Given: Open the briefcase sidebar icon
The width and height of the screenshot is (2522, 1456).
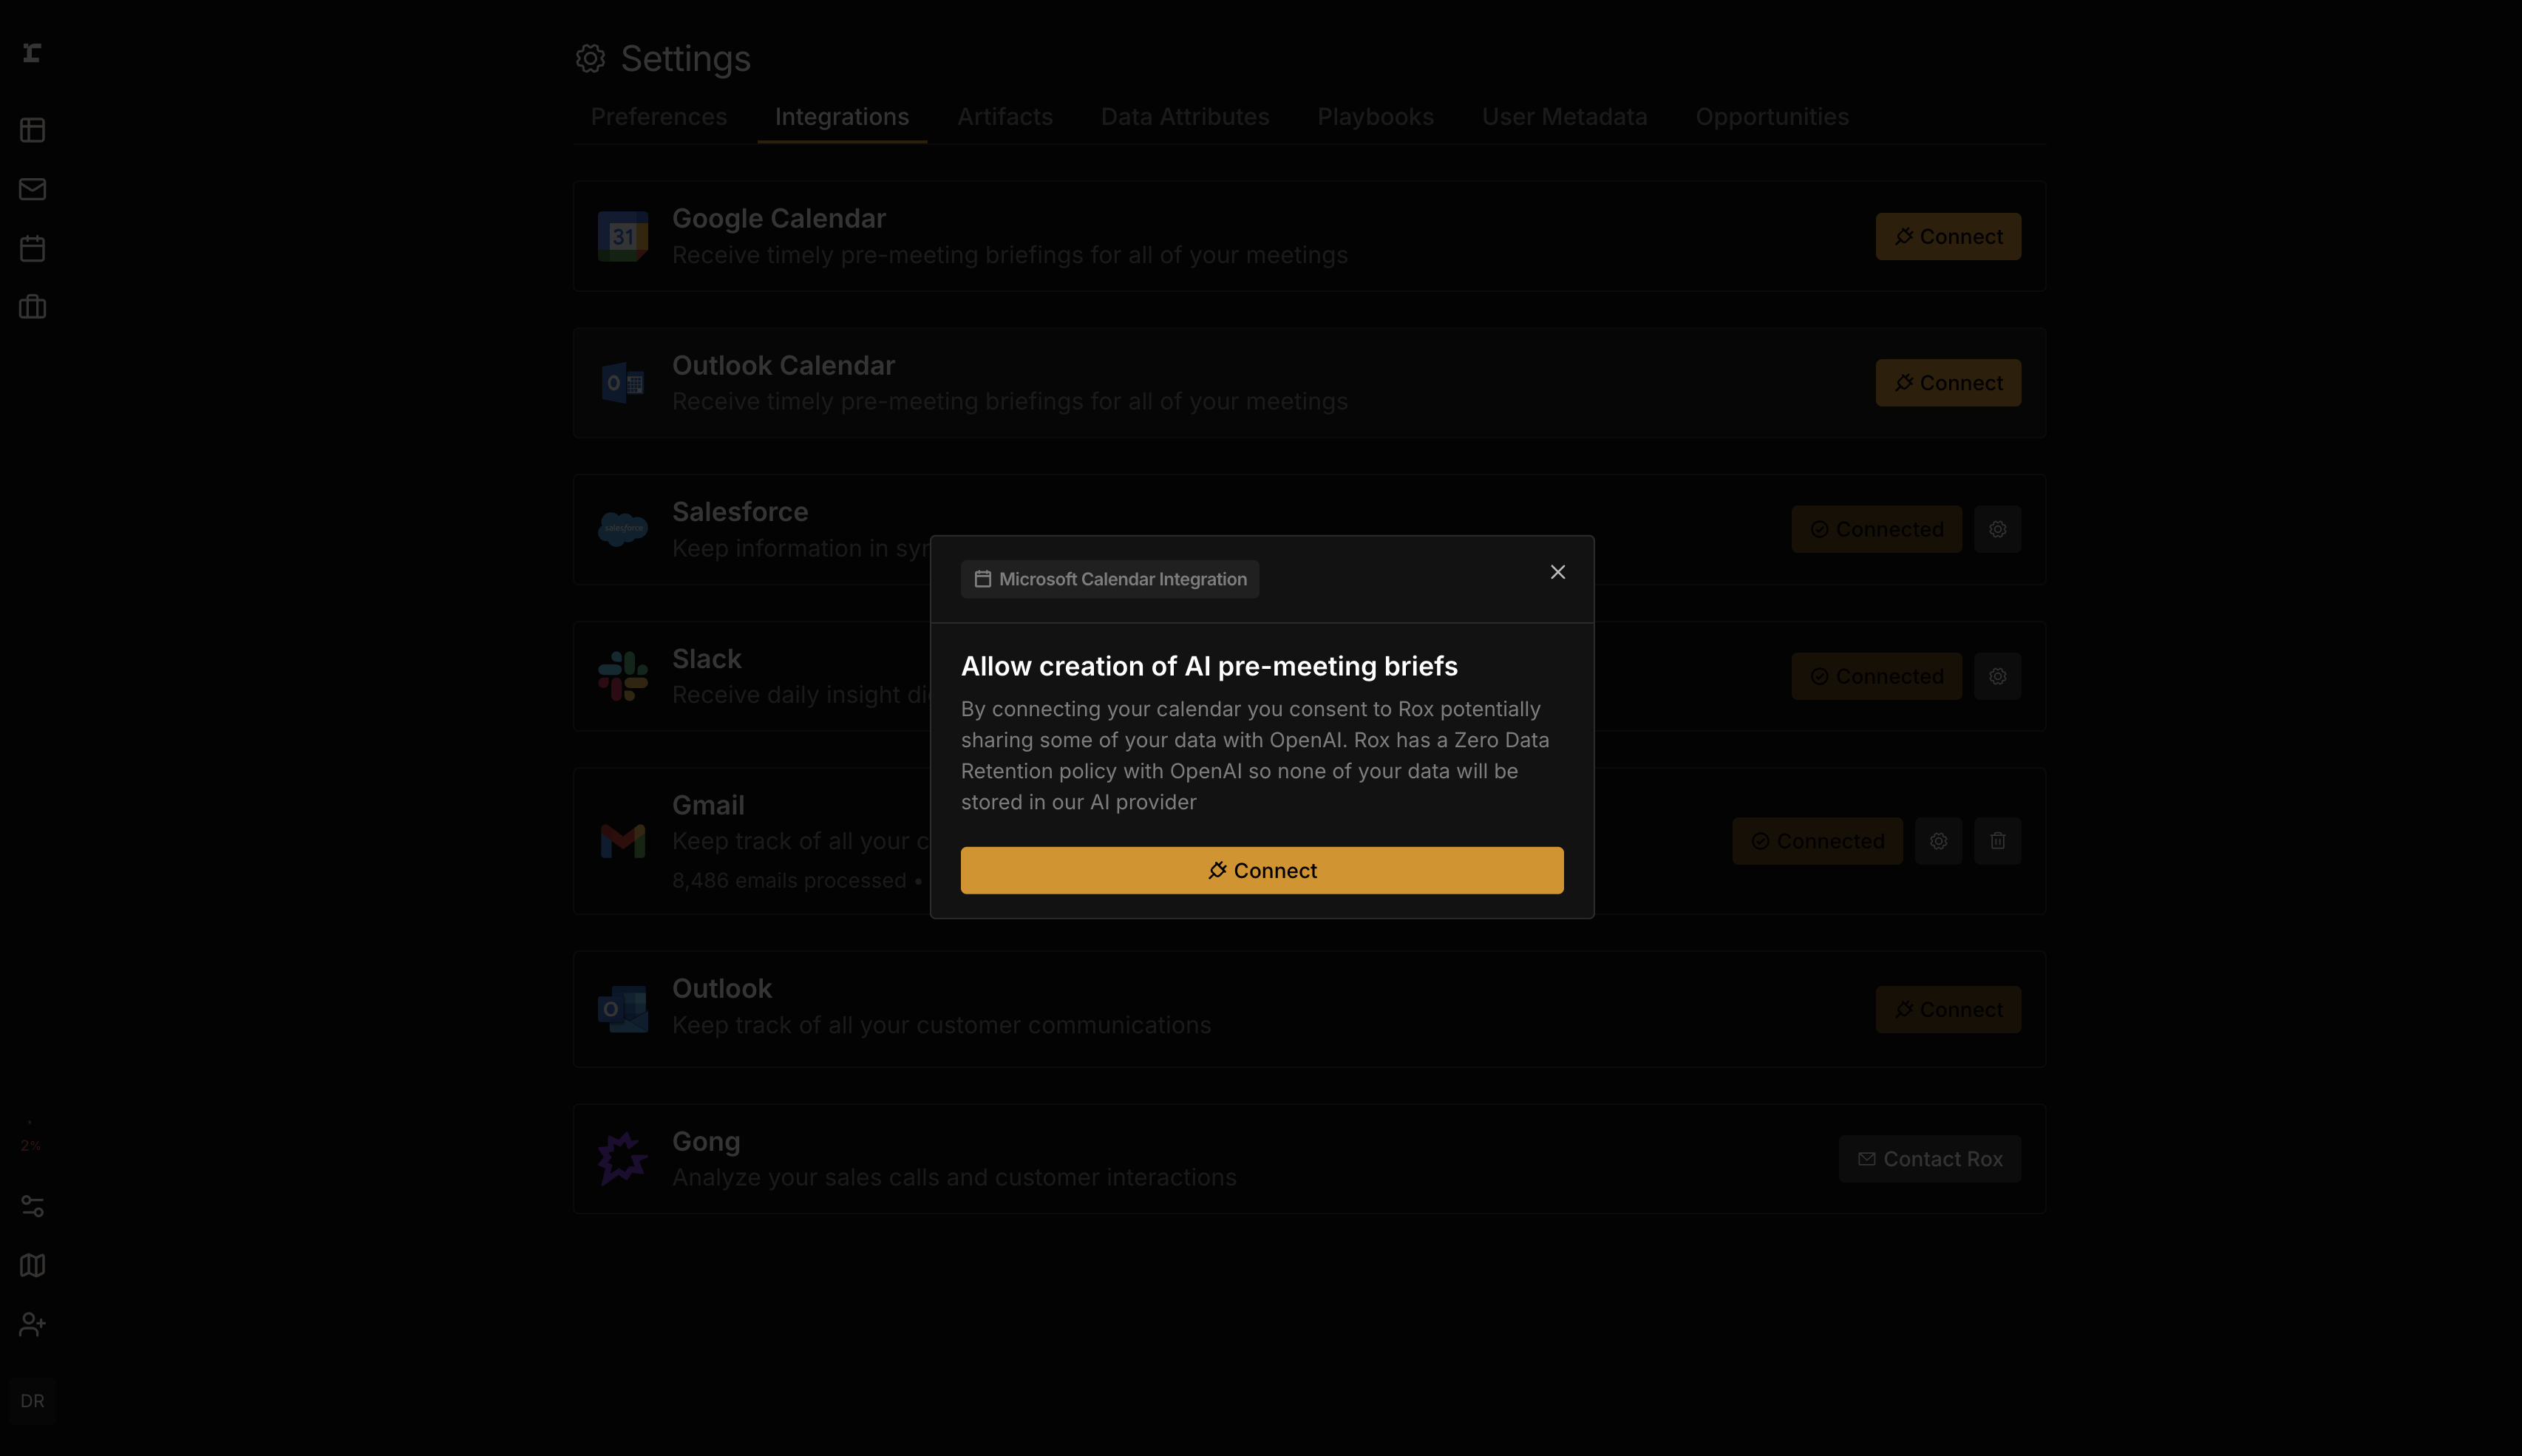Looking at the screenshot, I should point(32,307).
